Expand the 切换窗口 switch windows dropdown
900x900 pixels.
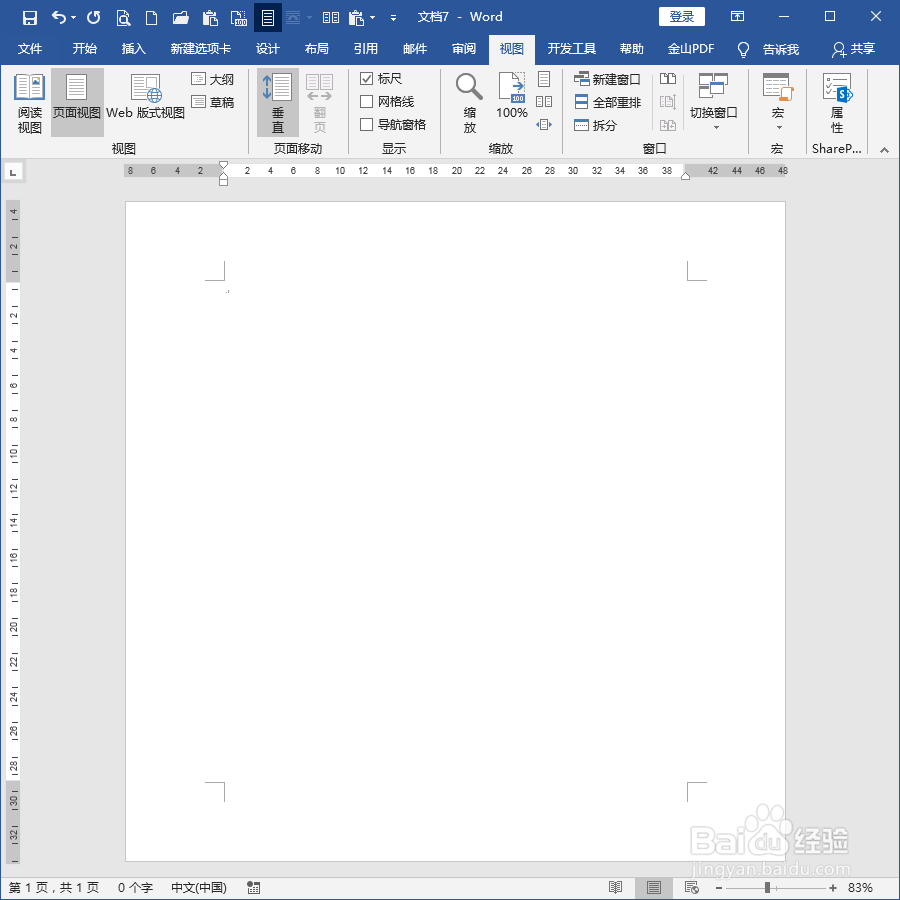pyautogui.click(x=716, y=127)
